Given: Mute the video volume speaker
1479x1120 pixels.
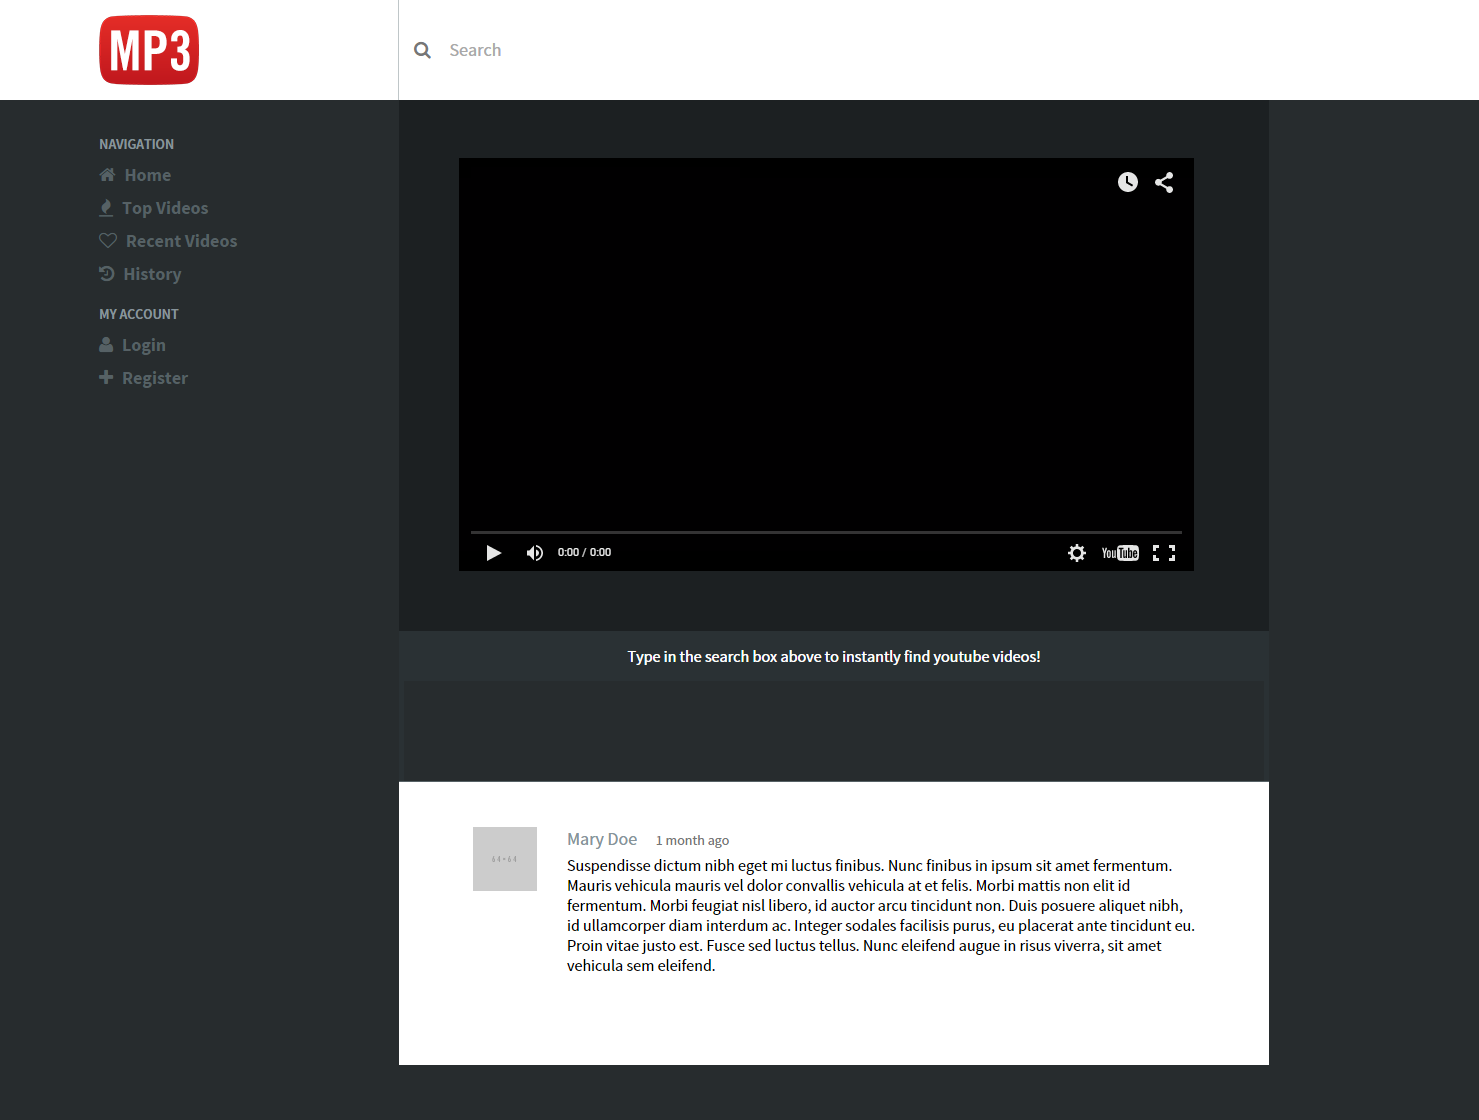Looking at the screenshot, I should point(535,553).
